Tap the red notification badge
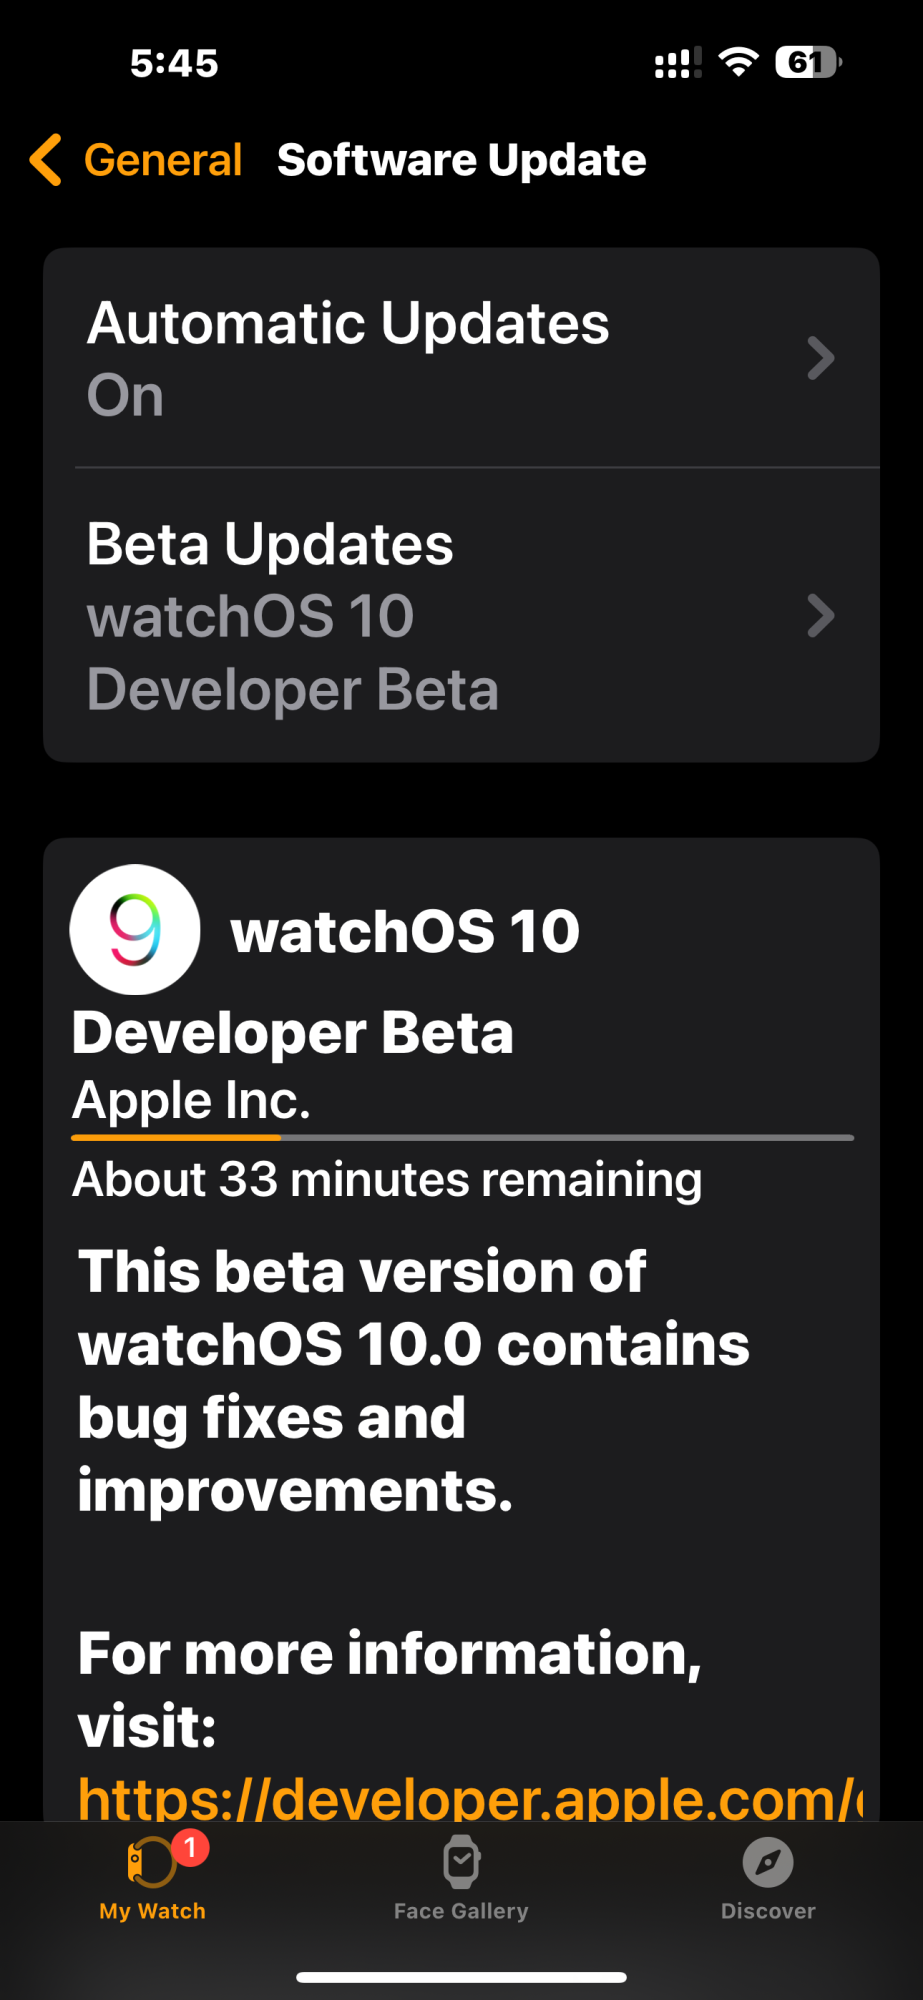923x2000 pixels. pyautogui.click(x=190, y=1847)
